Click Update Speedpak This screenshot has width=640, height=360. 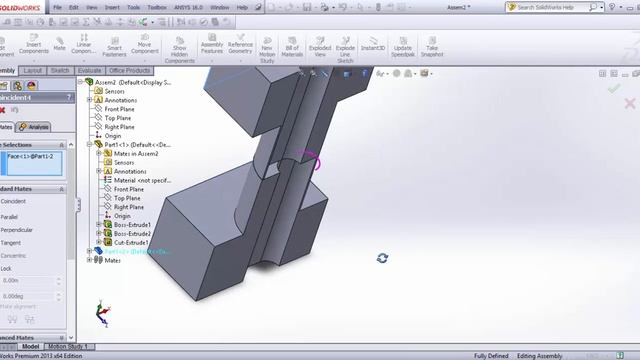pyautogui.click(x=403, y=47)
